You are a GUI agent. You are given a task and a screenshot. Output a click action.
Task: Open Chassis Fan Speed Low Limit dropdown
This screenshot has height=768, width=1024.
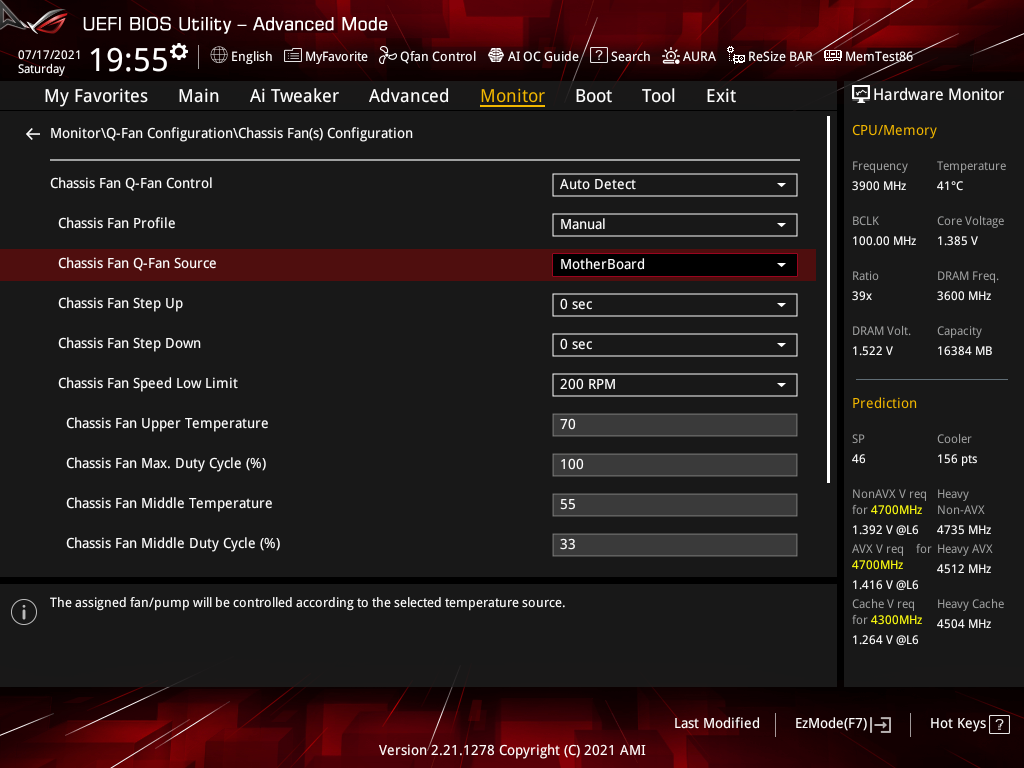[675, 385]
